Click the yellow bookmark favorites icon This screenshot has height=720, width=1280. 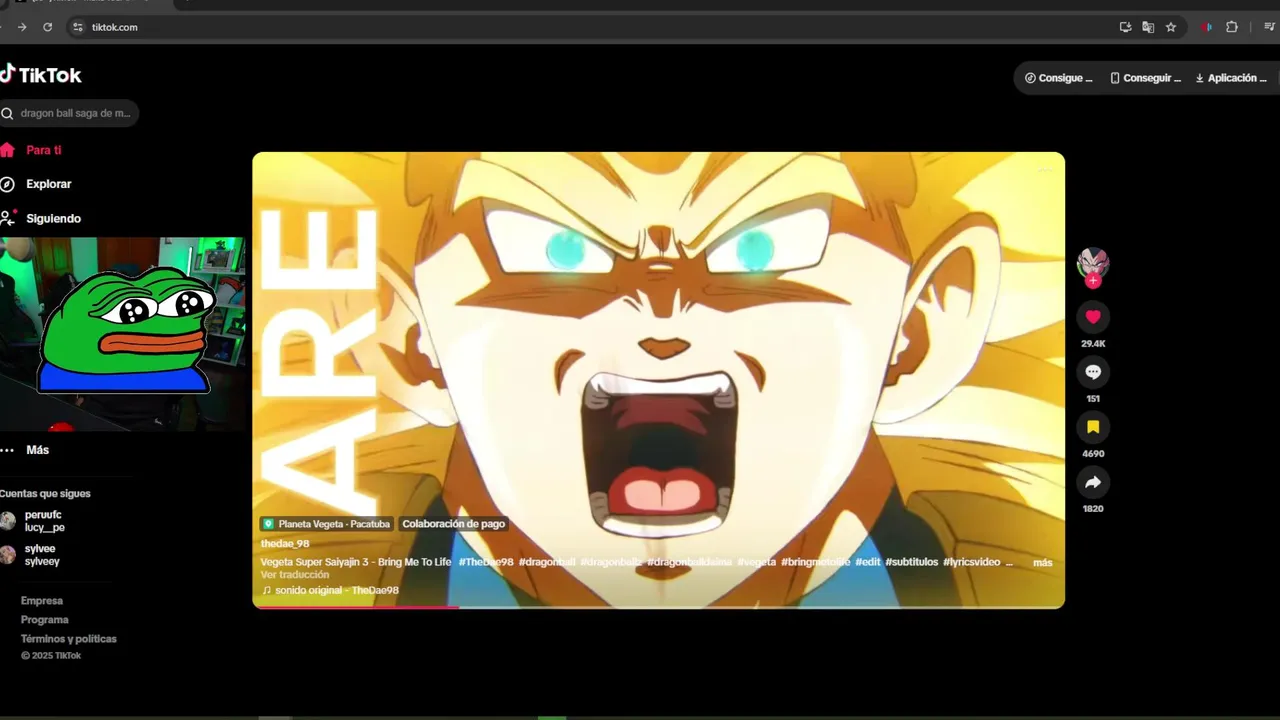point(1093,427)
